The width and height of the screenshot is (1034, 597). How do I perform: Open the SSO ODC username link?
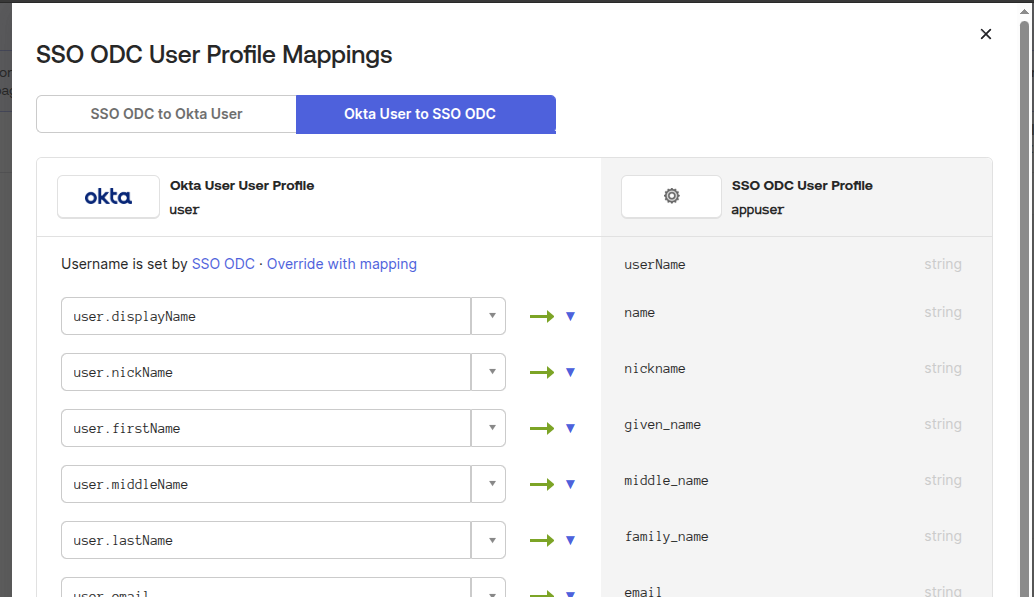click(223, 264)
